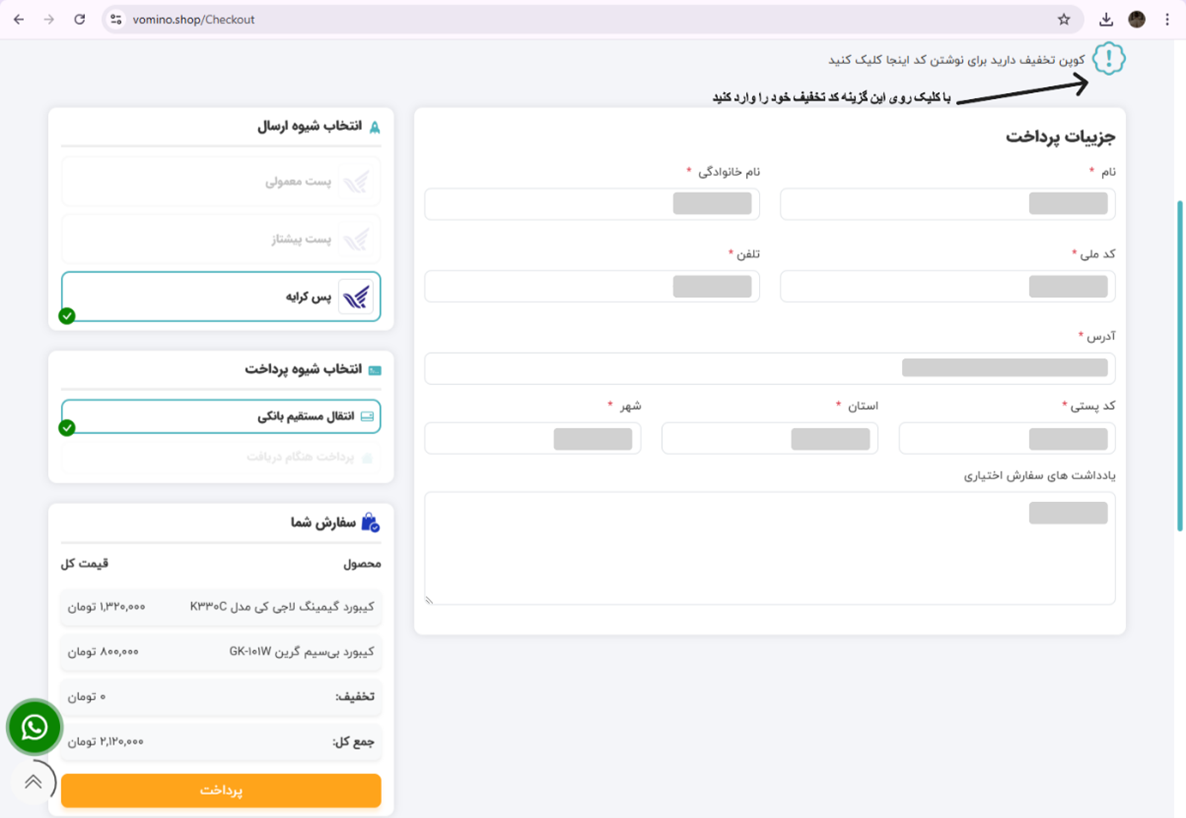Image resolution: width=1186 pixels, height=818 pixels.
Task: Select پس کرایه shipping option
Action: (x=221, y=297)
